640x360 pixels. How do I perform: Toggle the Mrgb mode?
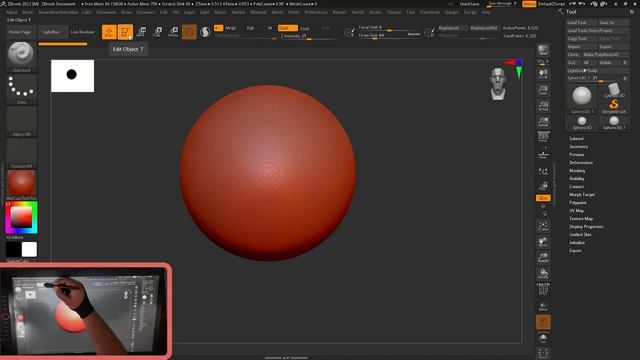[x=231, y=28]
